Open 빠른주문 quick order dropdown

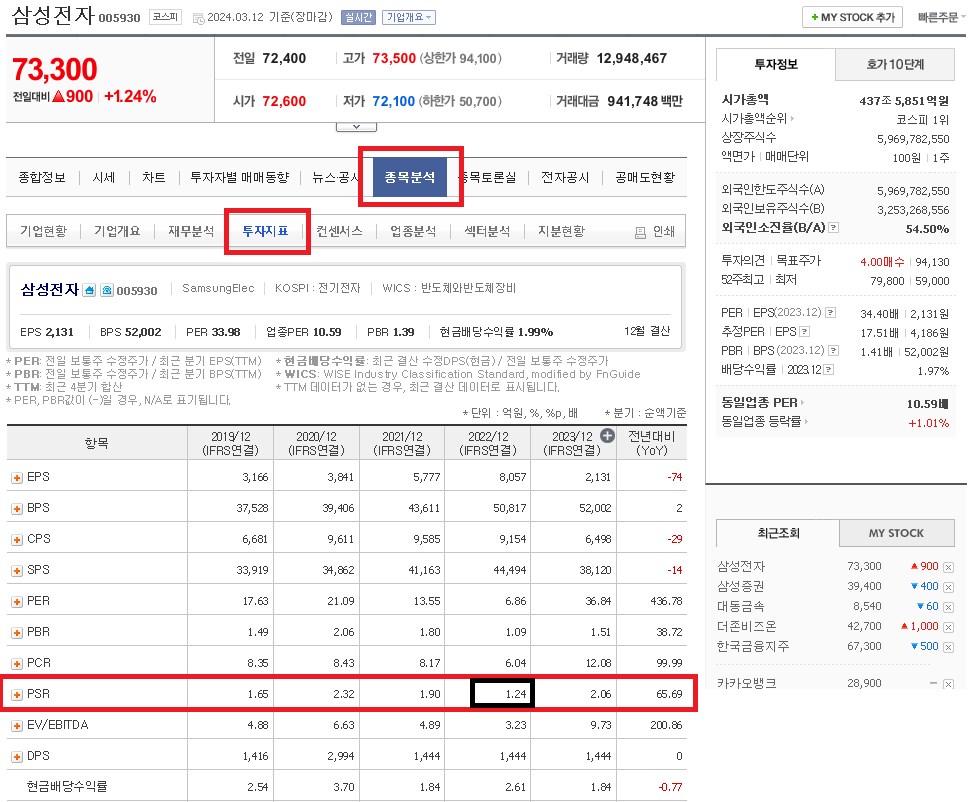coord(941,17)
